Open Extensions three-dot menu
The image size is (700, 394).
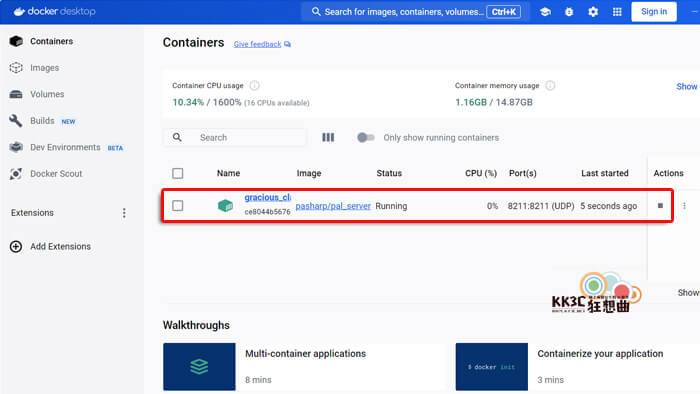pos(124,213)
